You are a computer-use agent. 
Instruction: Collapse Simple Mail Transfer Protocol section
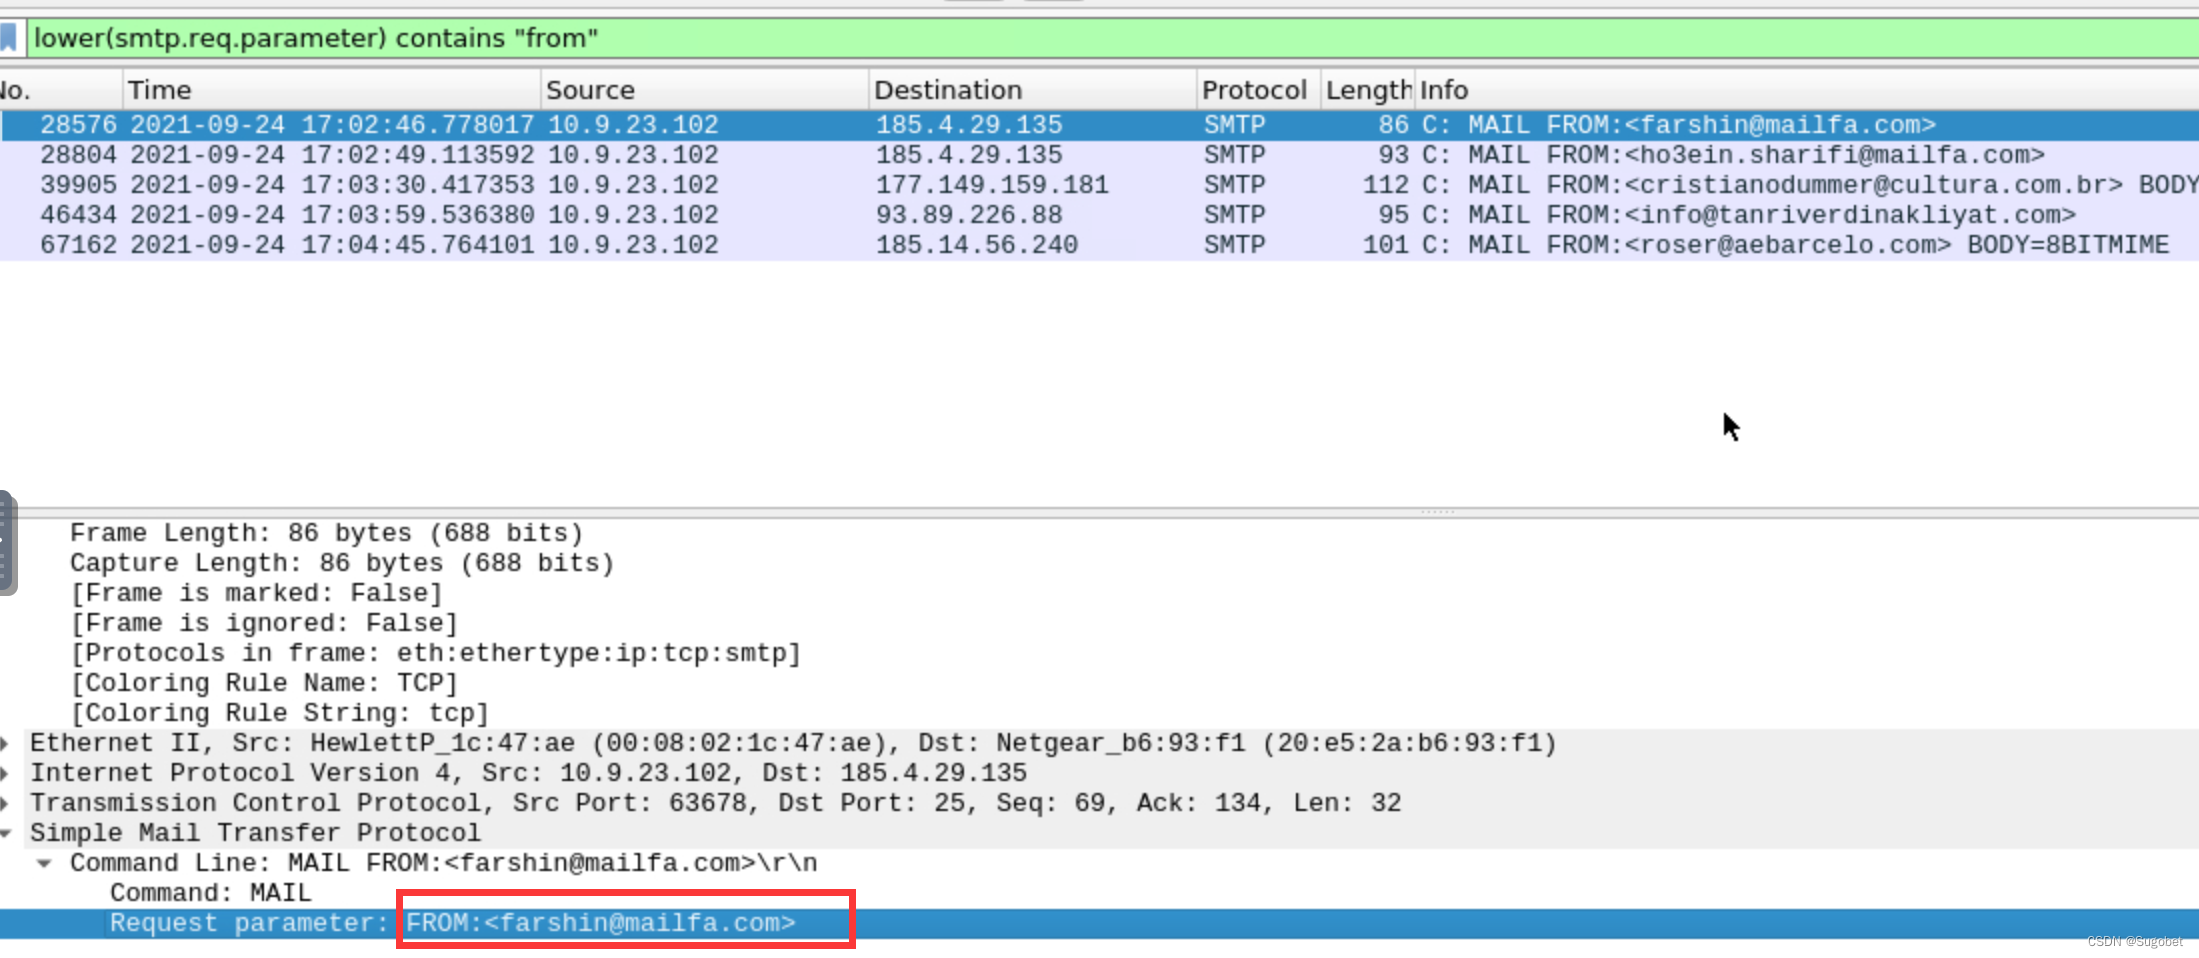[6, 833]
